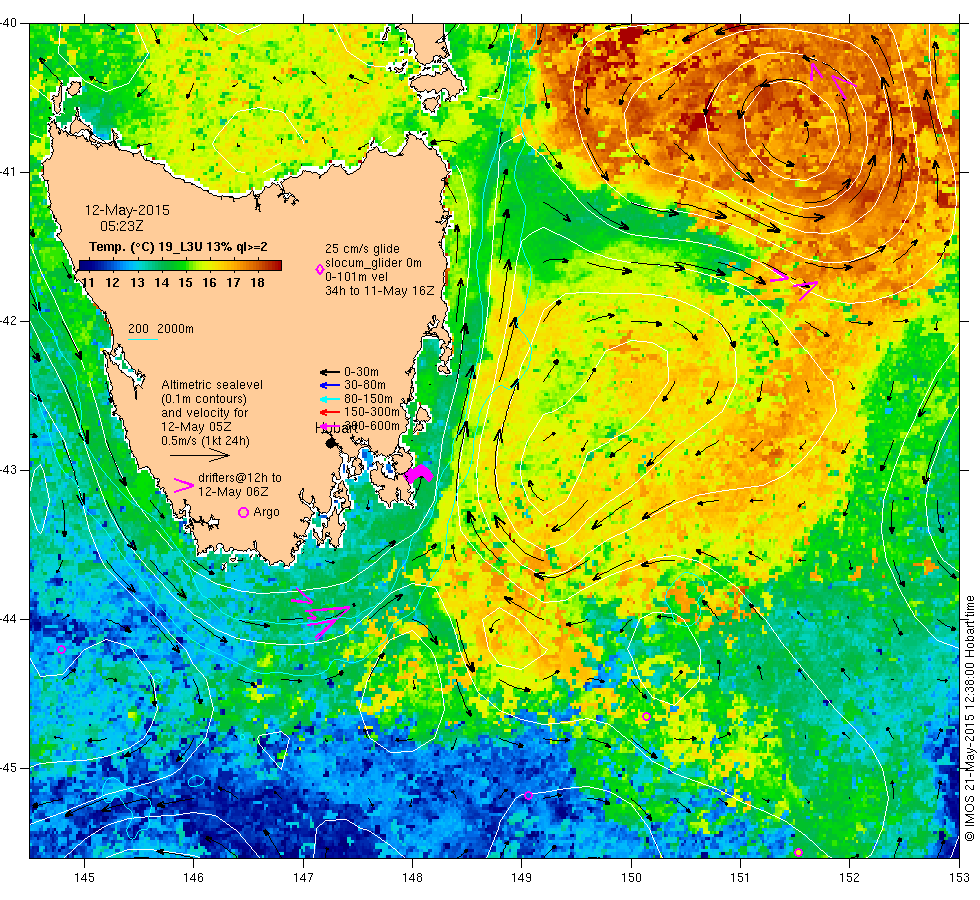Screen dimensions: 980x900
Task: Click drifter markers near 151.5E 41.8S
Action: point(793,284)
